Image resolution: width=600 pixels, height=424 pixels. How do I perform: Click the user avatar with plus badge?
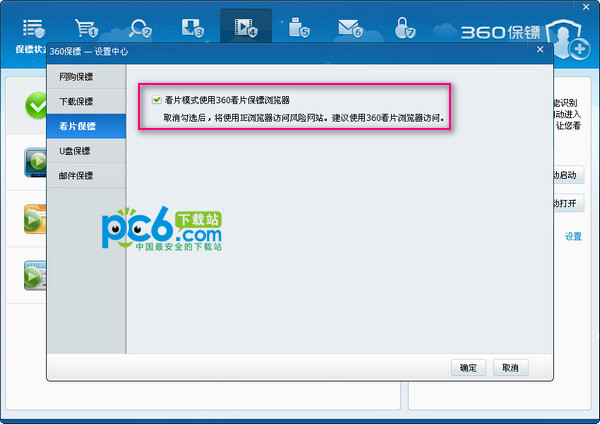coord(568,39)
